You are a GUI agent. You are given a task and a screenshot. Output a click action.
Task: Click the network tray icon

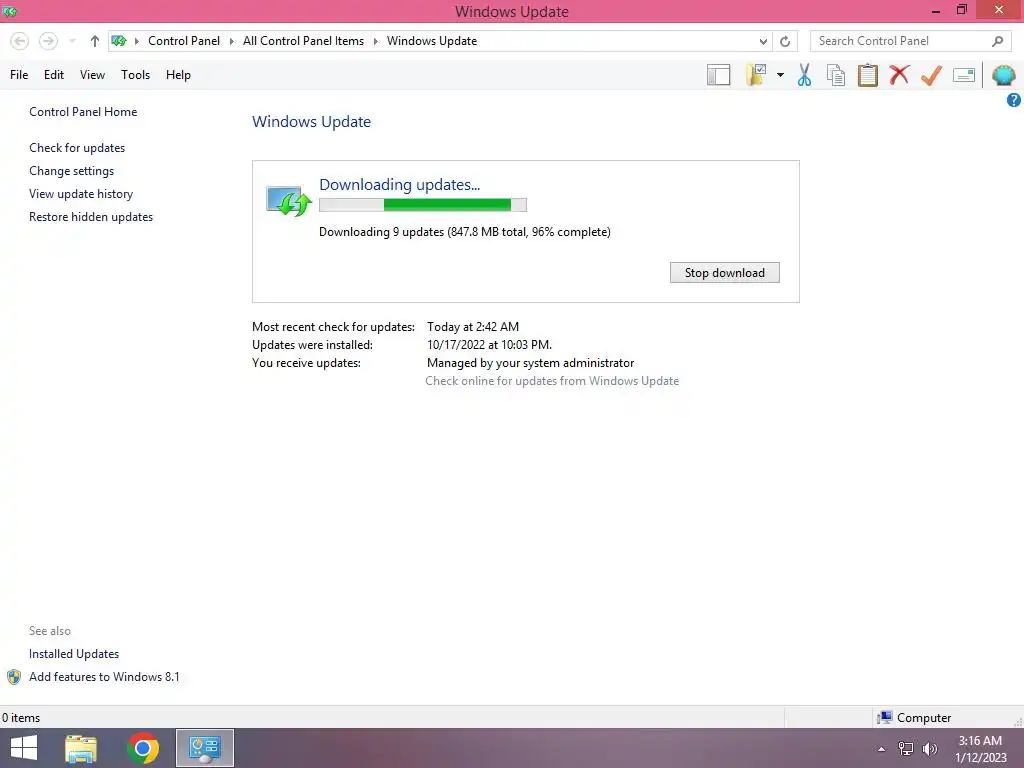tap(906, 749)
